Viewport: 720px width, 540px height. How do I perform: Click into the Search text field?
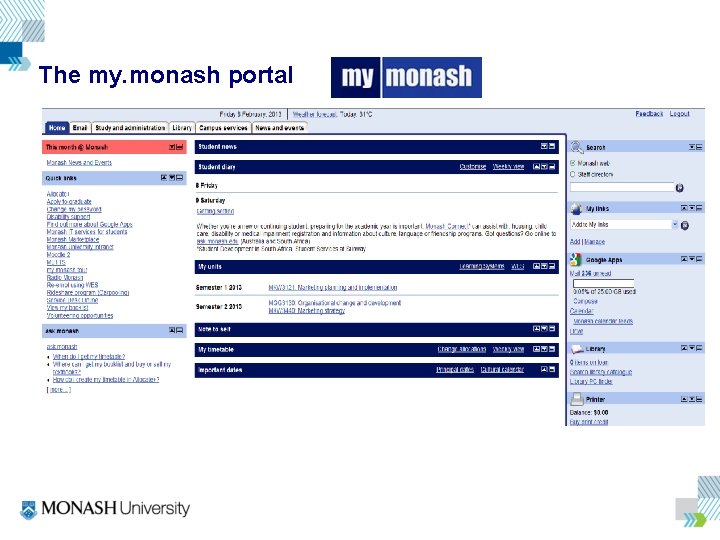(x=622, y=187)
